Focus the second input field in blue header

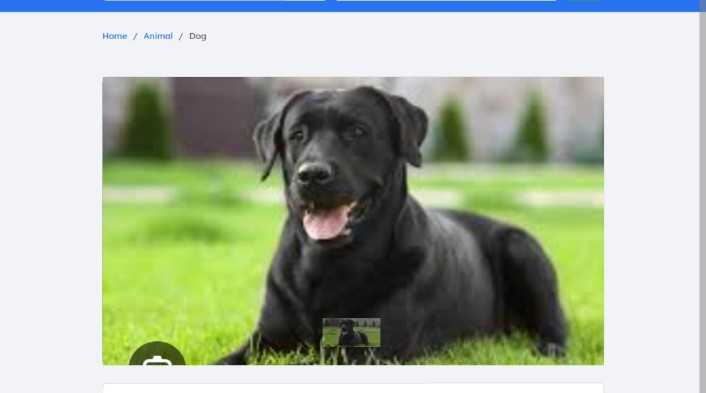(x=446, y=0)
